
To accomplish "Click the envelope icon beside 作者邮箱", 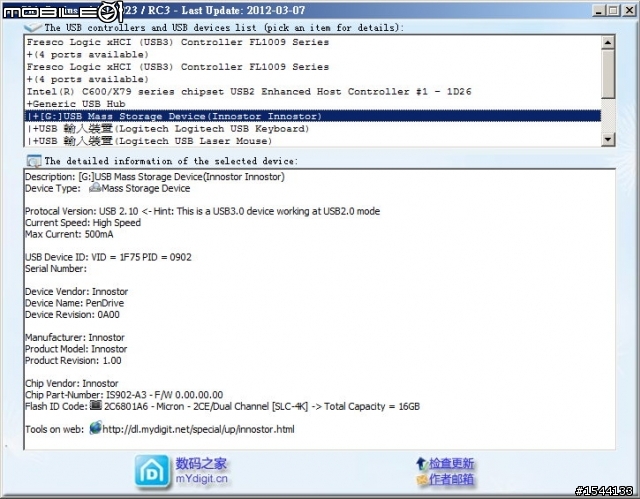I will (x=422, y=479).
